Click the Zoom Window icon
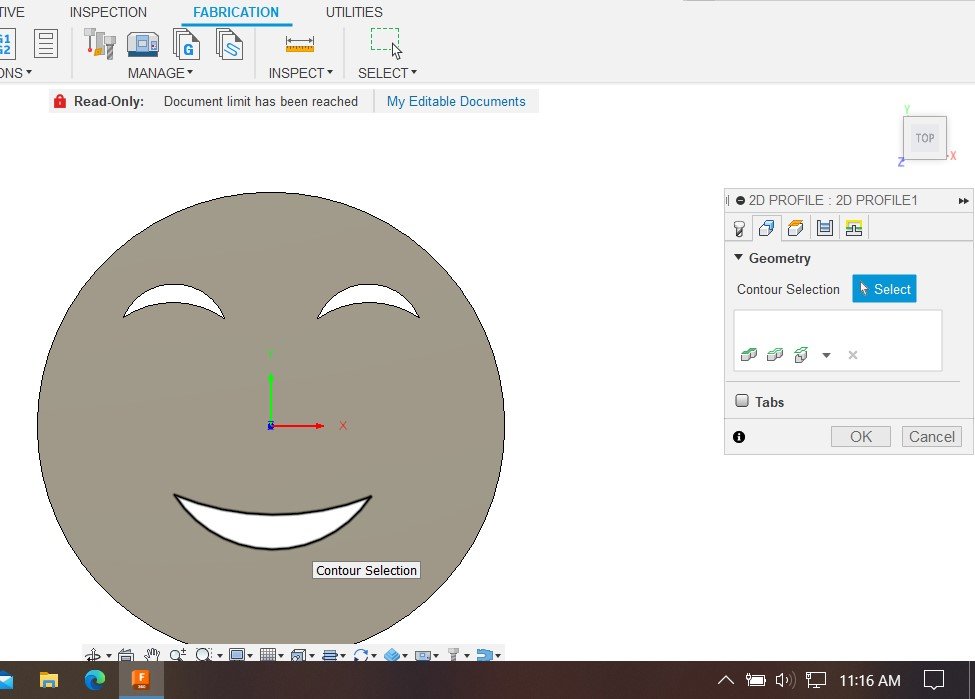This screenshot has height=699, width=975. (x=203, y=655)
